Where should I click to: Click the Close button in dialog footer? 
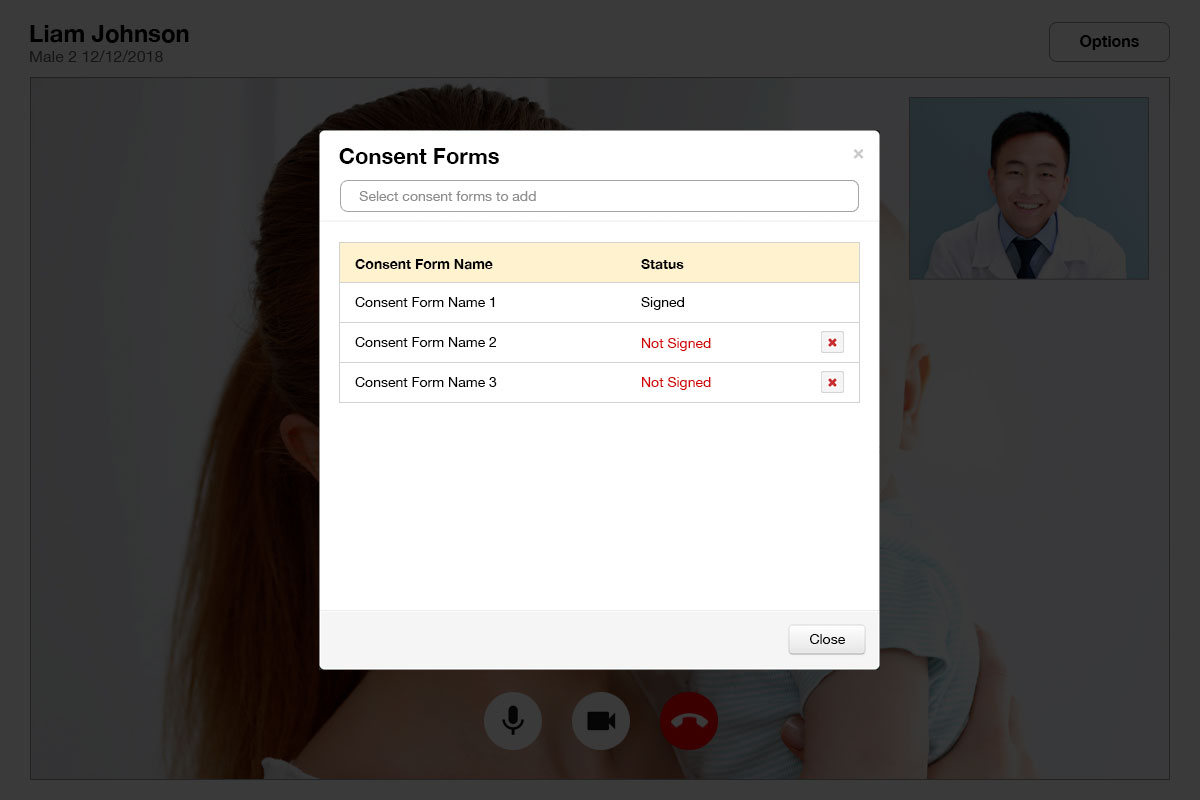[827, 639]
